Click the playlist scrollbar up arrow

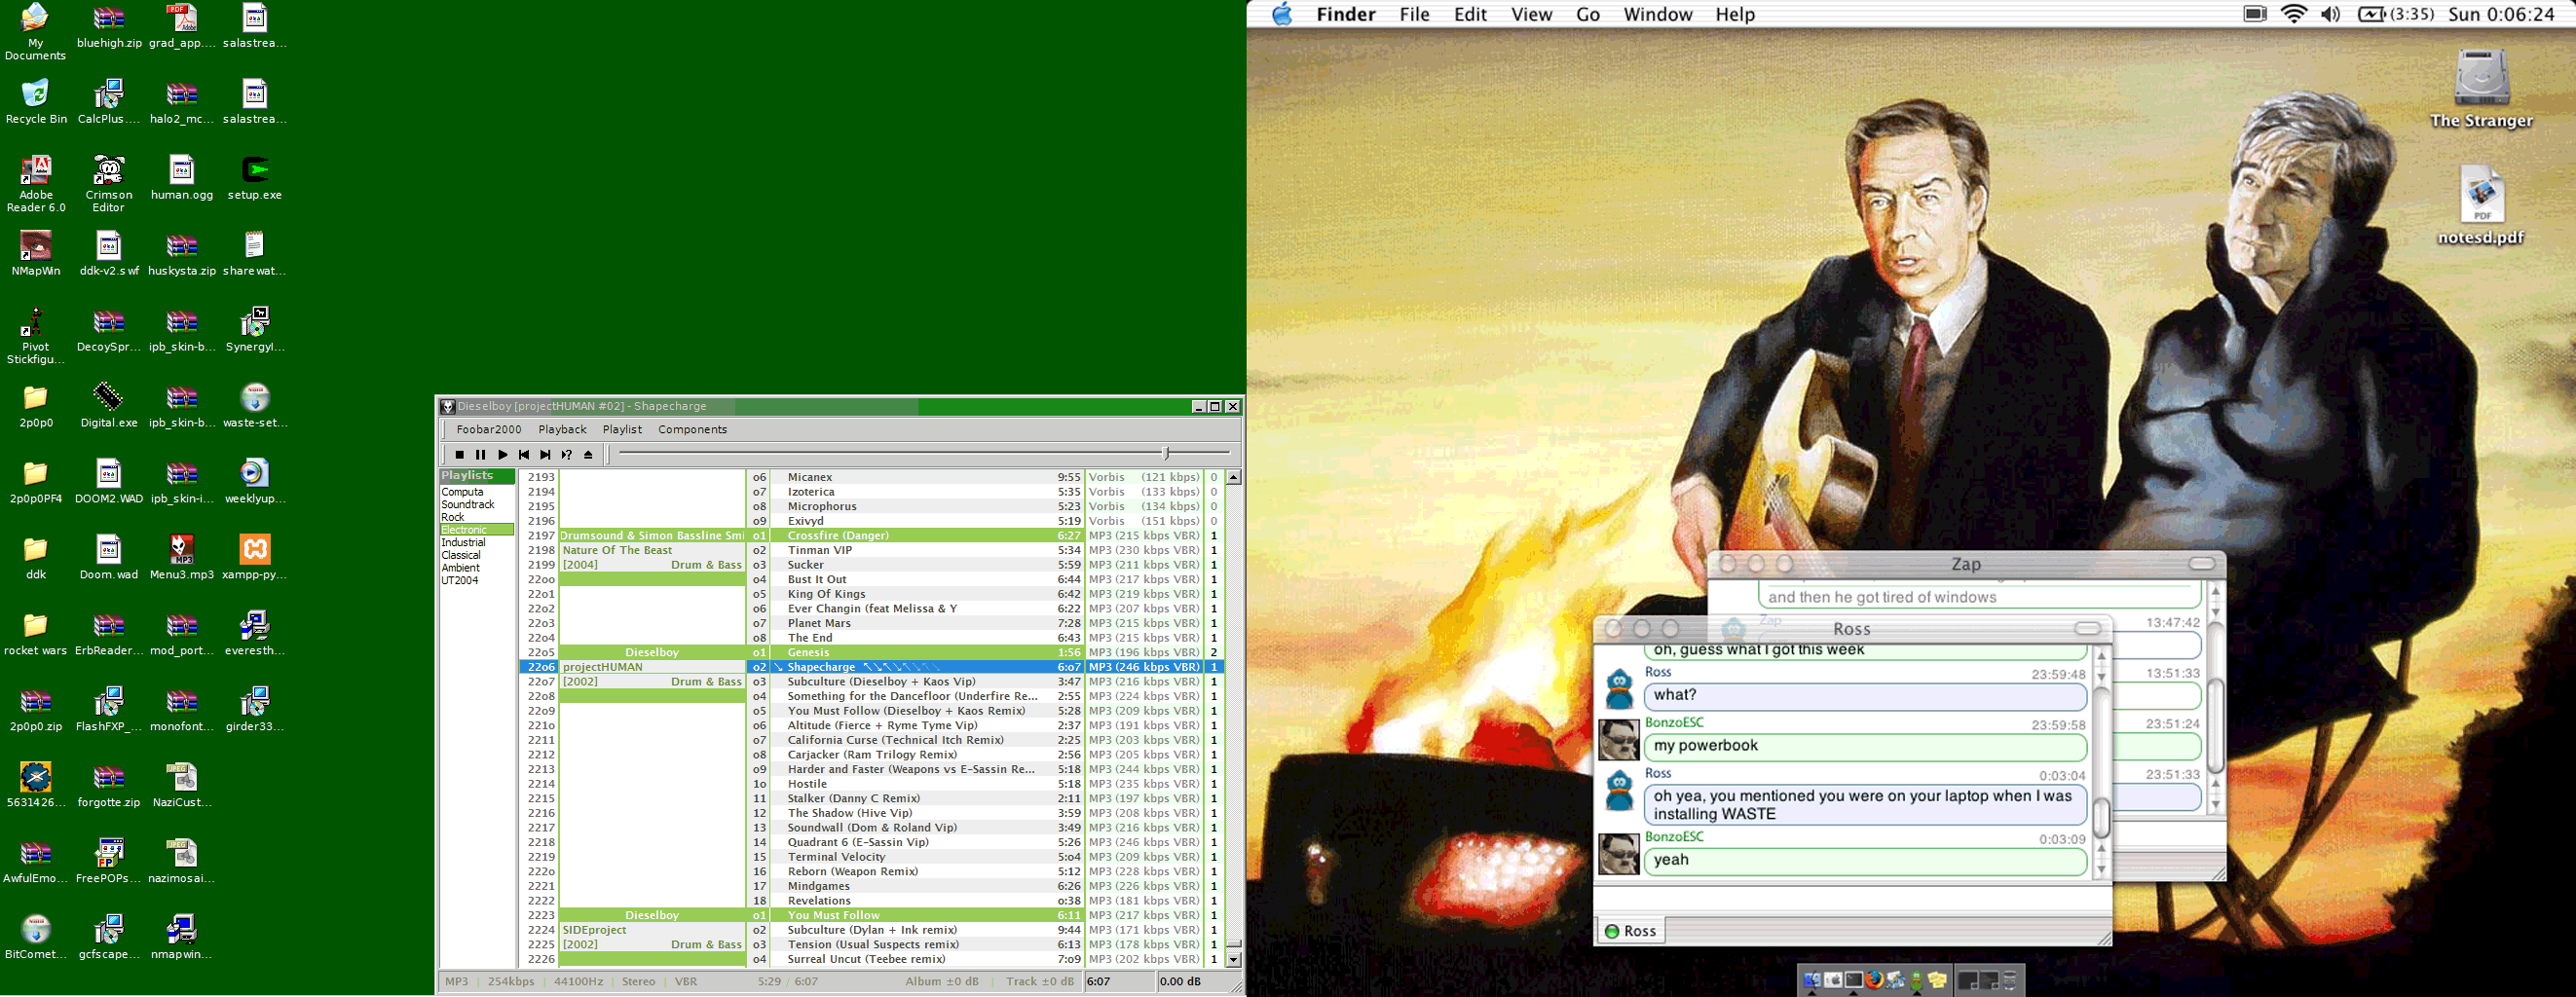click(1234, 477)
